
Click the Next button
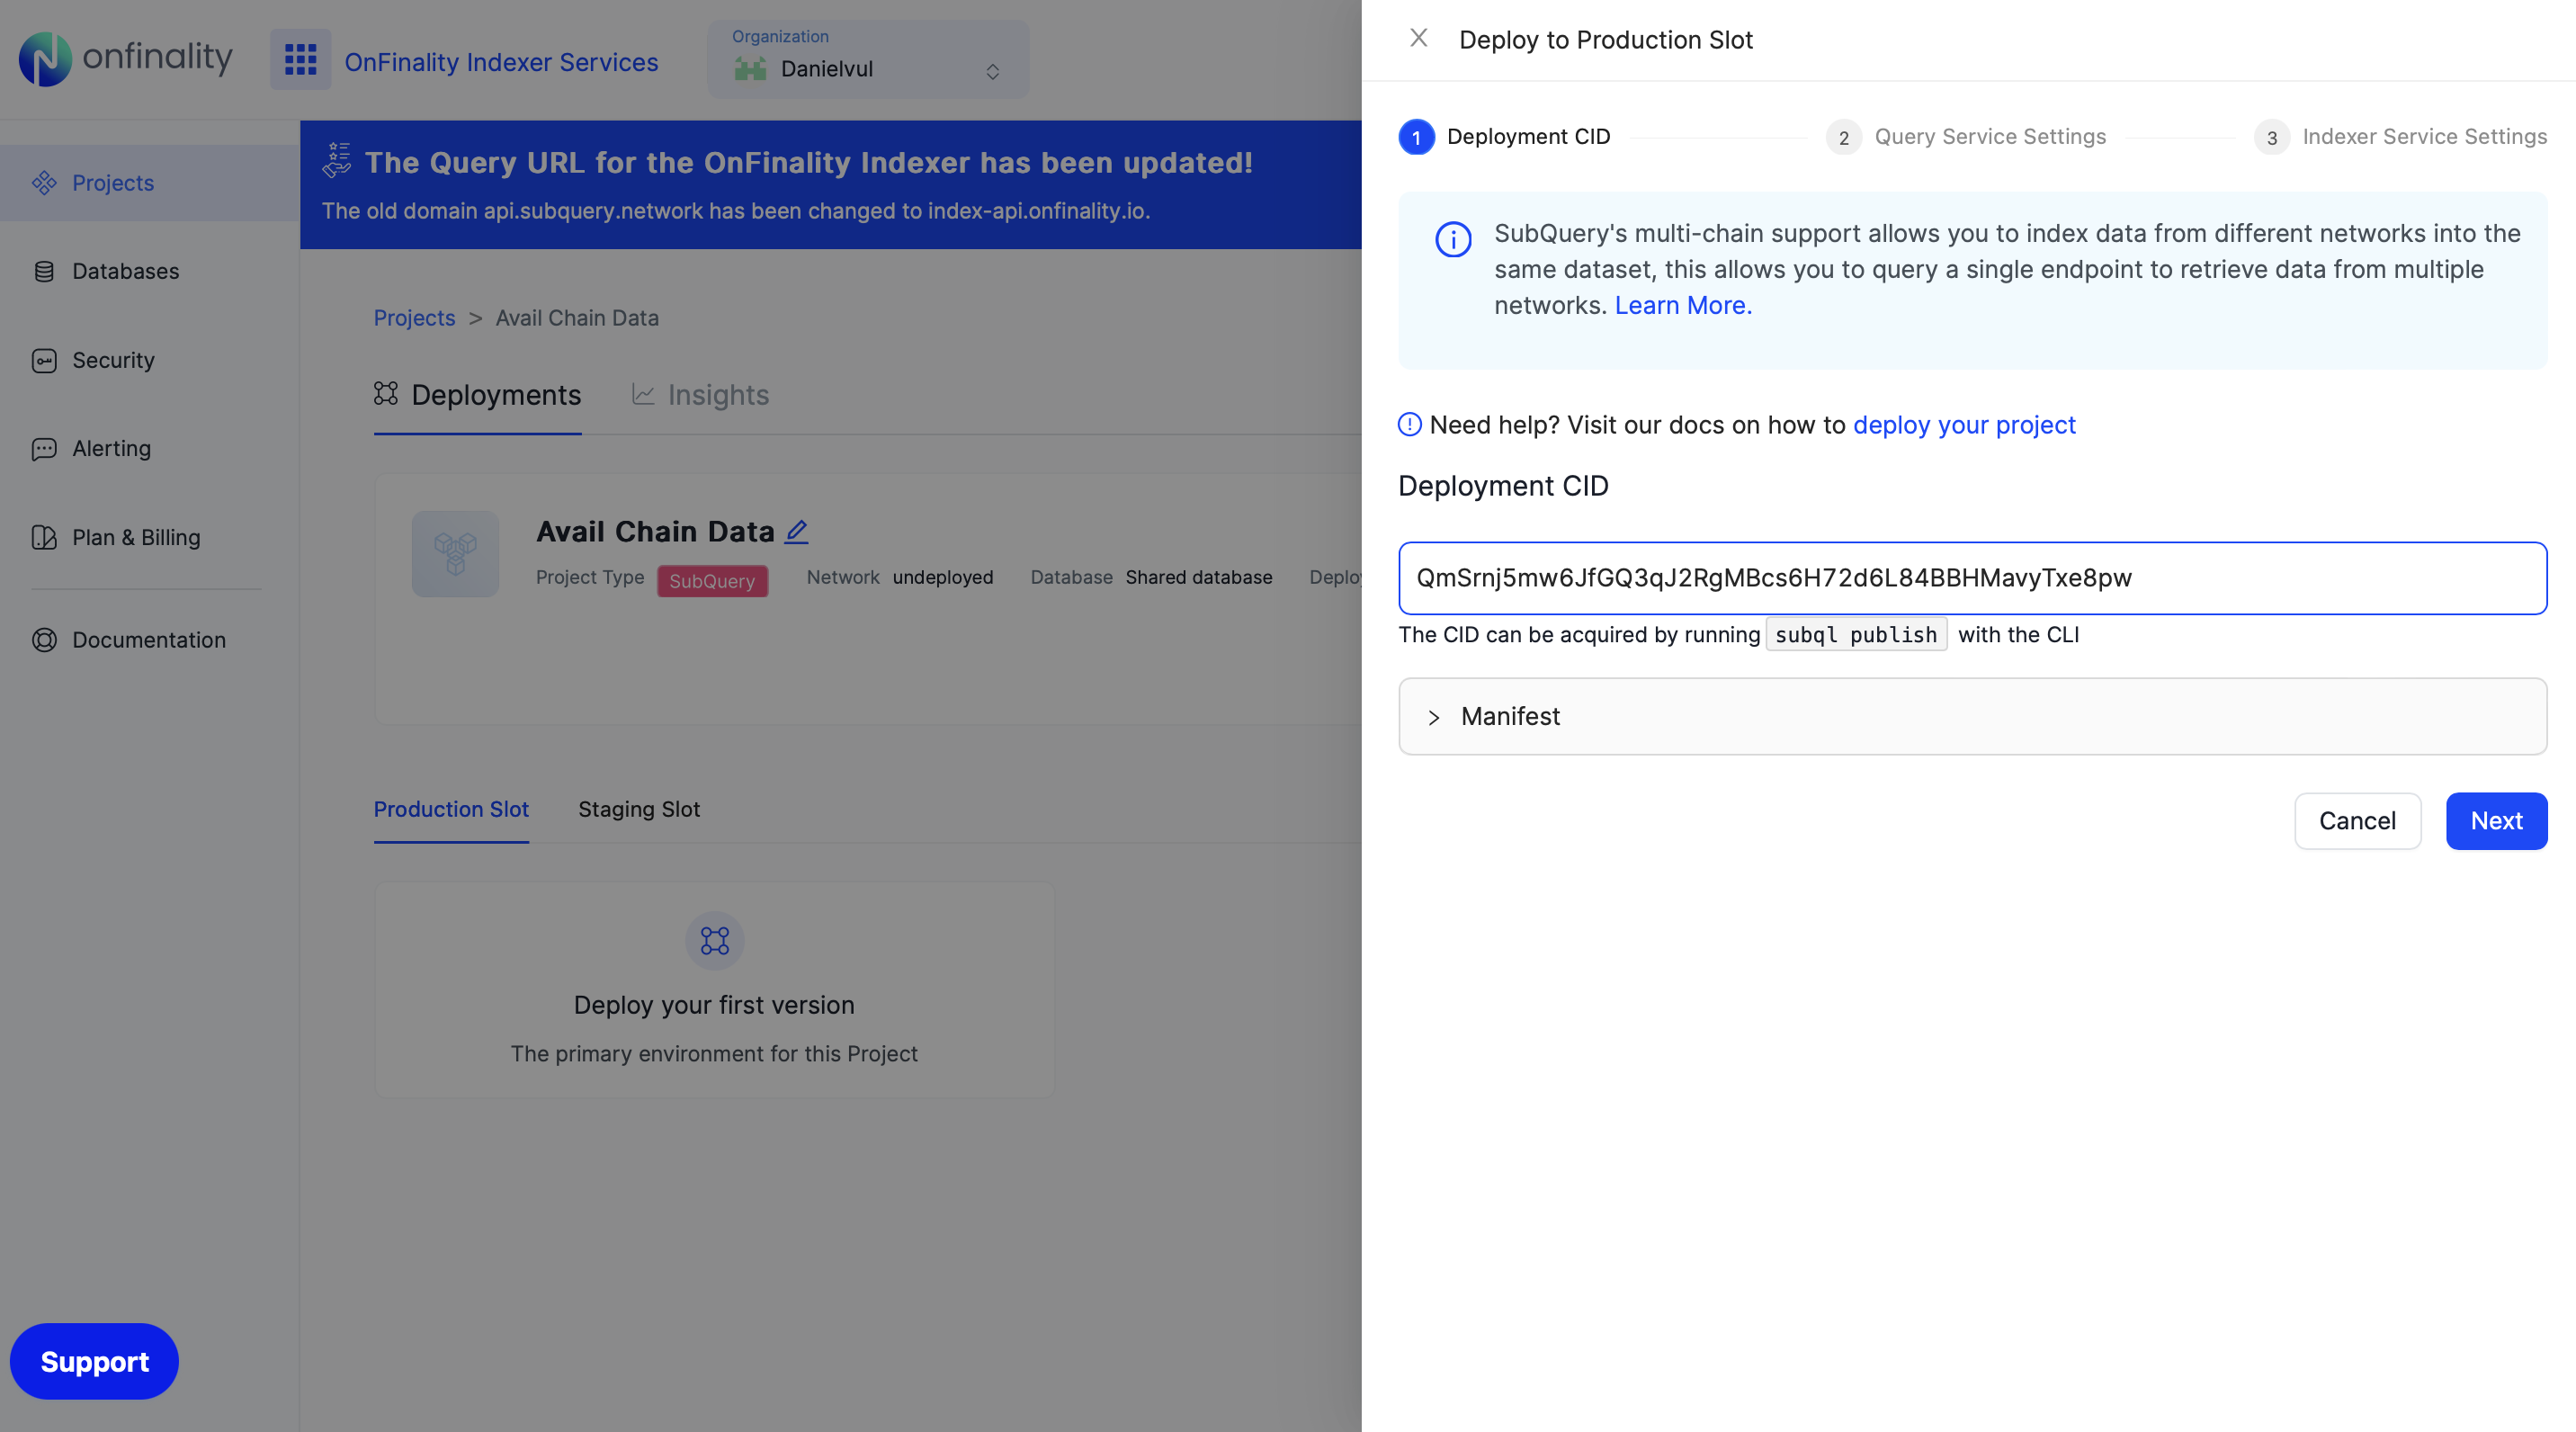2495,820
